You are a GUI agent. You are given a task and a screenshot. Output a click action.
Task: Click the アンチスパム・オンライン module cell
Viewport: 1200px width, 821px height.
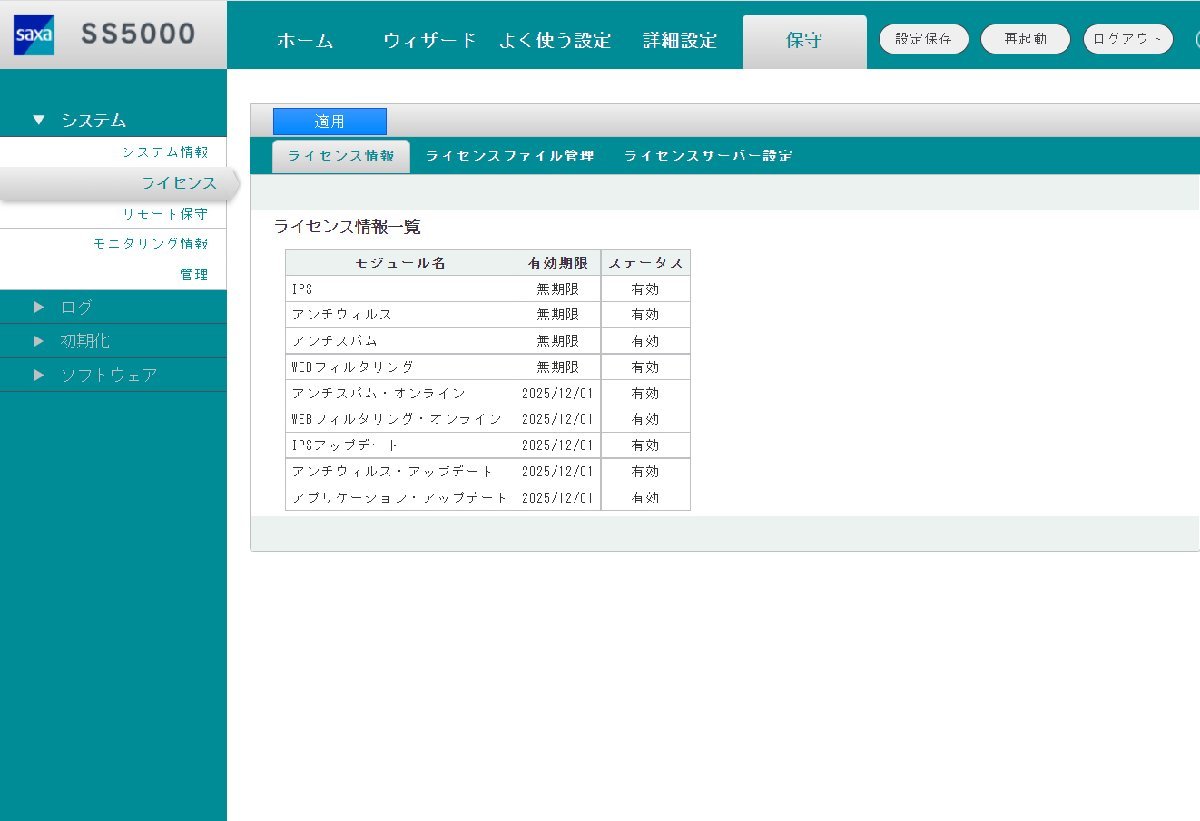coord(379,393)
